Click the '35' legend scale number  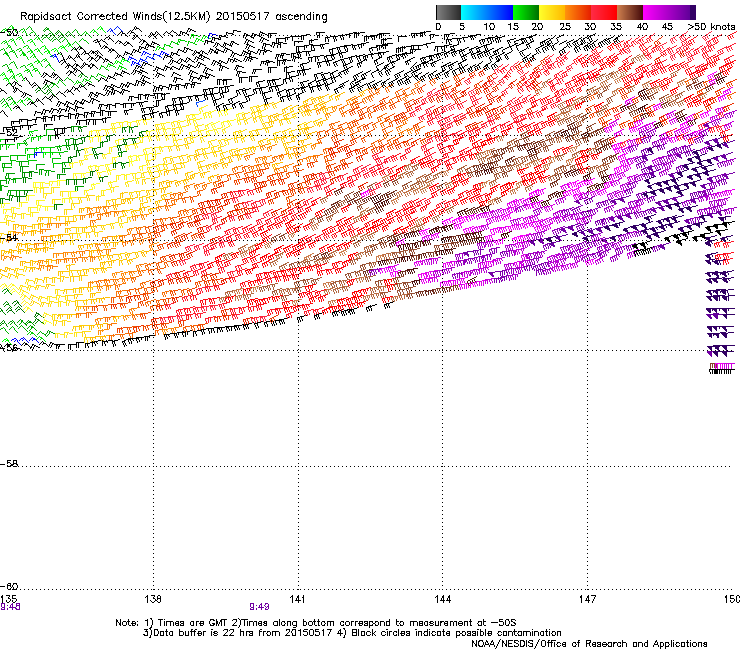pyautogui.click(x=616, y=27)
